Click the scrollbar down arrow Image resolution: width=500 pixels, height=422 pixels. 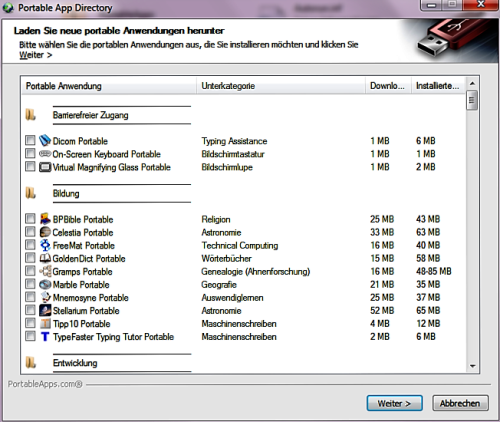pyautogui.click(x=472, y=366)
